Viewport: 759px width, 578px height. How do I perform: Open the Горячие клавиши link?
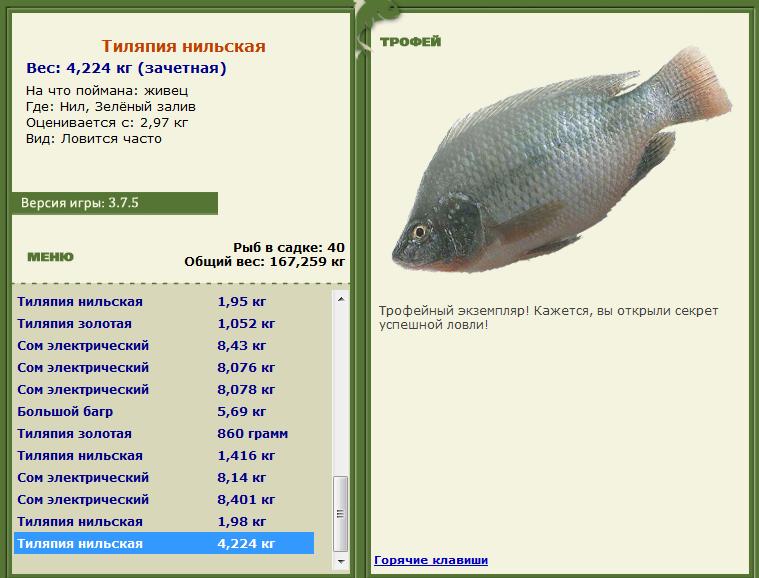click(431, 560)
